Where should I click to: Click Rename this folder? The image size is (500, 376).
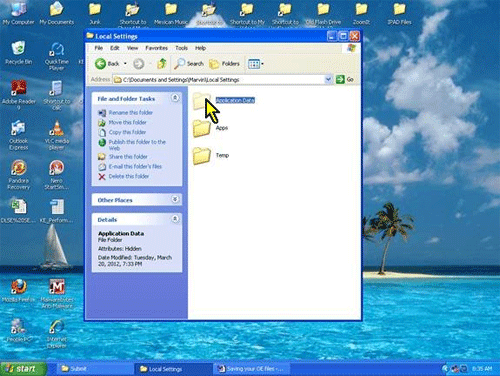[x=130, y=113]
